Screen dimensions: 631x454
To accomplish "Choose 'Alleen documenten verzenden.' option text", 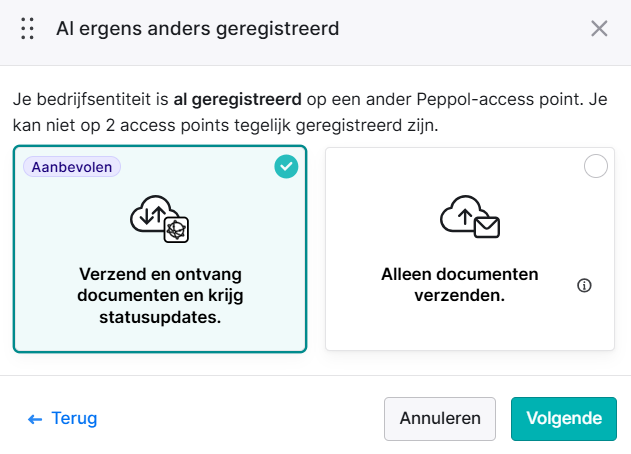I will [x=460, y=285].
